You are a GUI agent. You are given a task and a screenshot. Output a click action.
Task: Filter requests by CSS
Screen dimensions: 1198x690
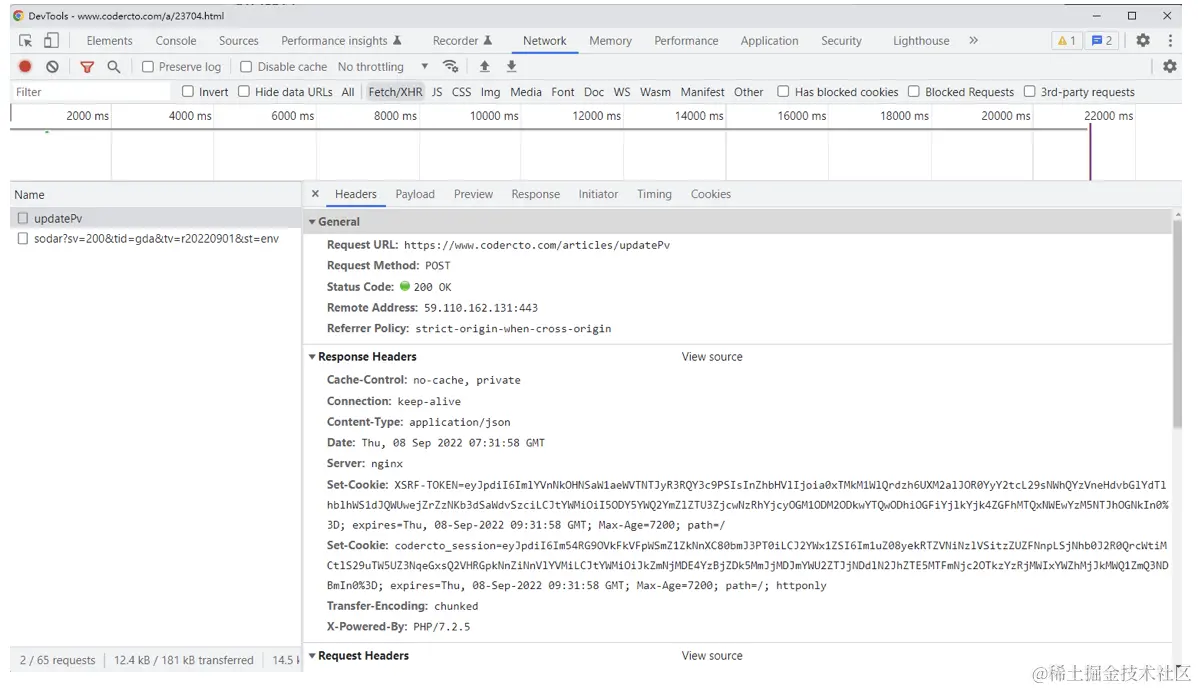tap(461, 92)
